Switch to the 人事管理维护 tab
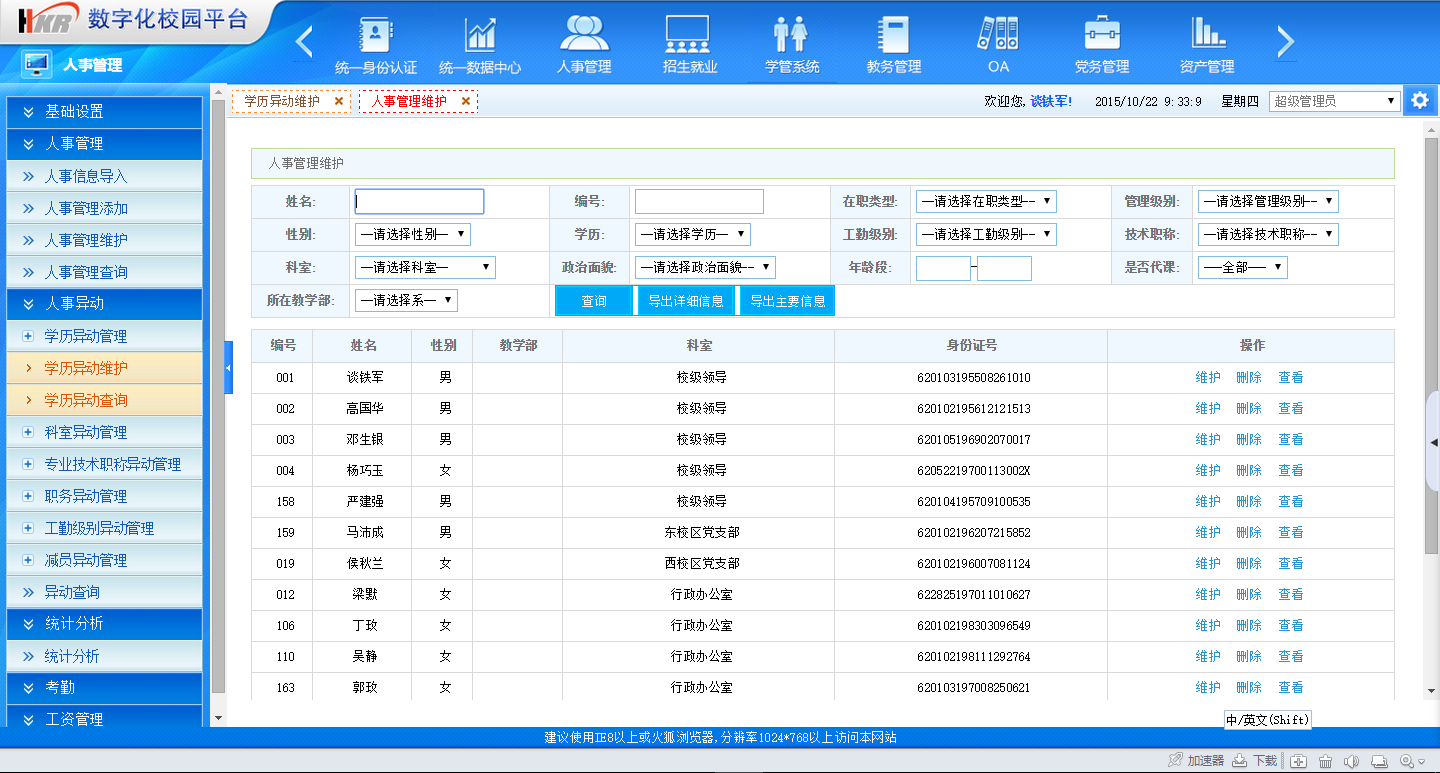The height and width of the screenshot is (773, 1440). click(409, 101)
